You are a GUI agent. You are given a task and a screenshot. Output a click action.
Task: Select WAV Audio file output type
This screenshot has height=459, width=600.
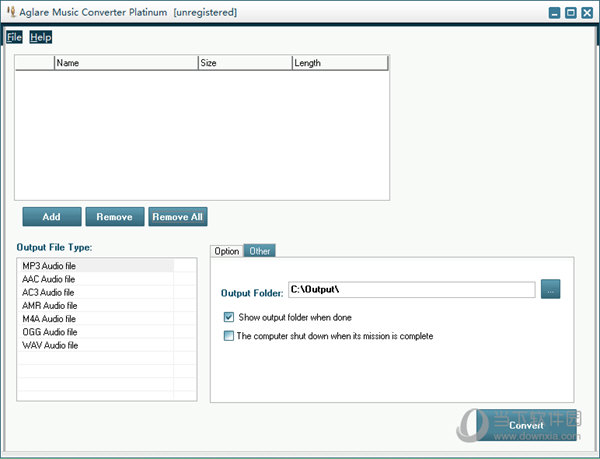point(95,345)
